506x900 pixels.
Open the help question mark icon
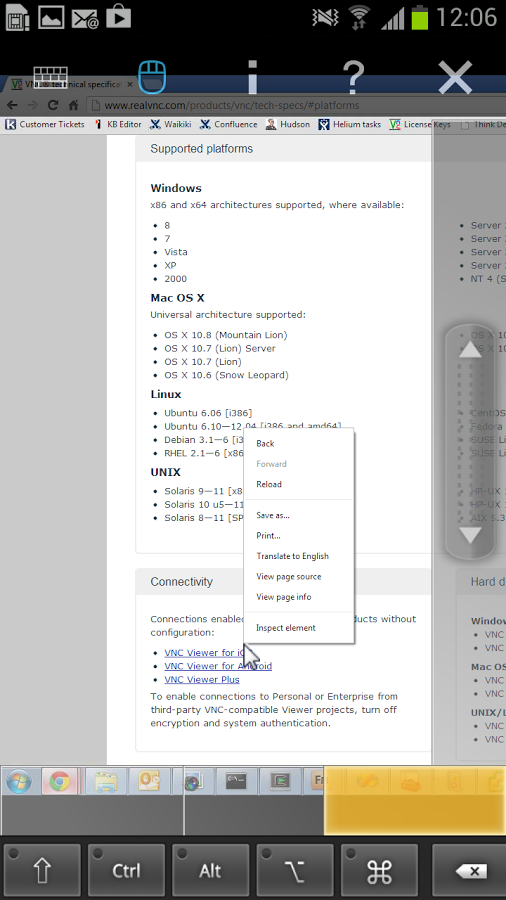point(353,77)
